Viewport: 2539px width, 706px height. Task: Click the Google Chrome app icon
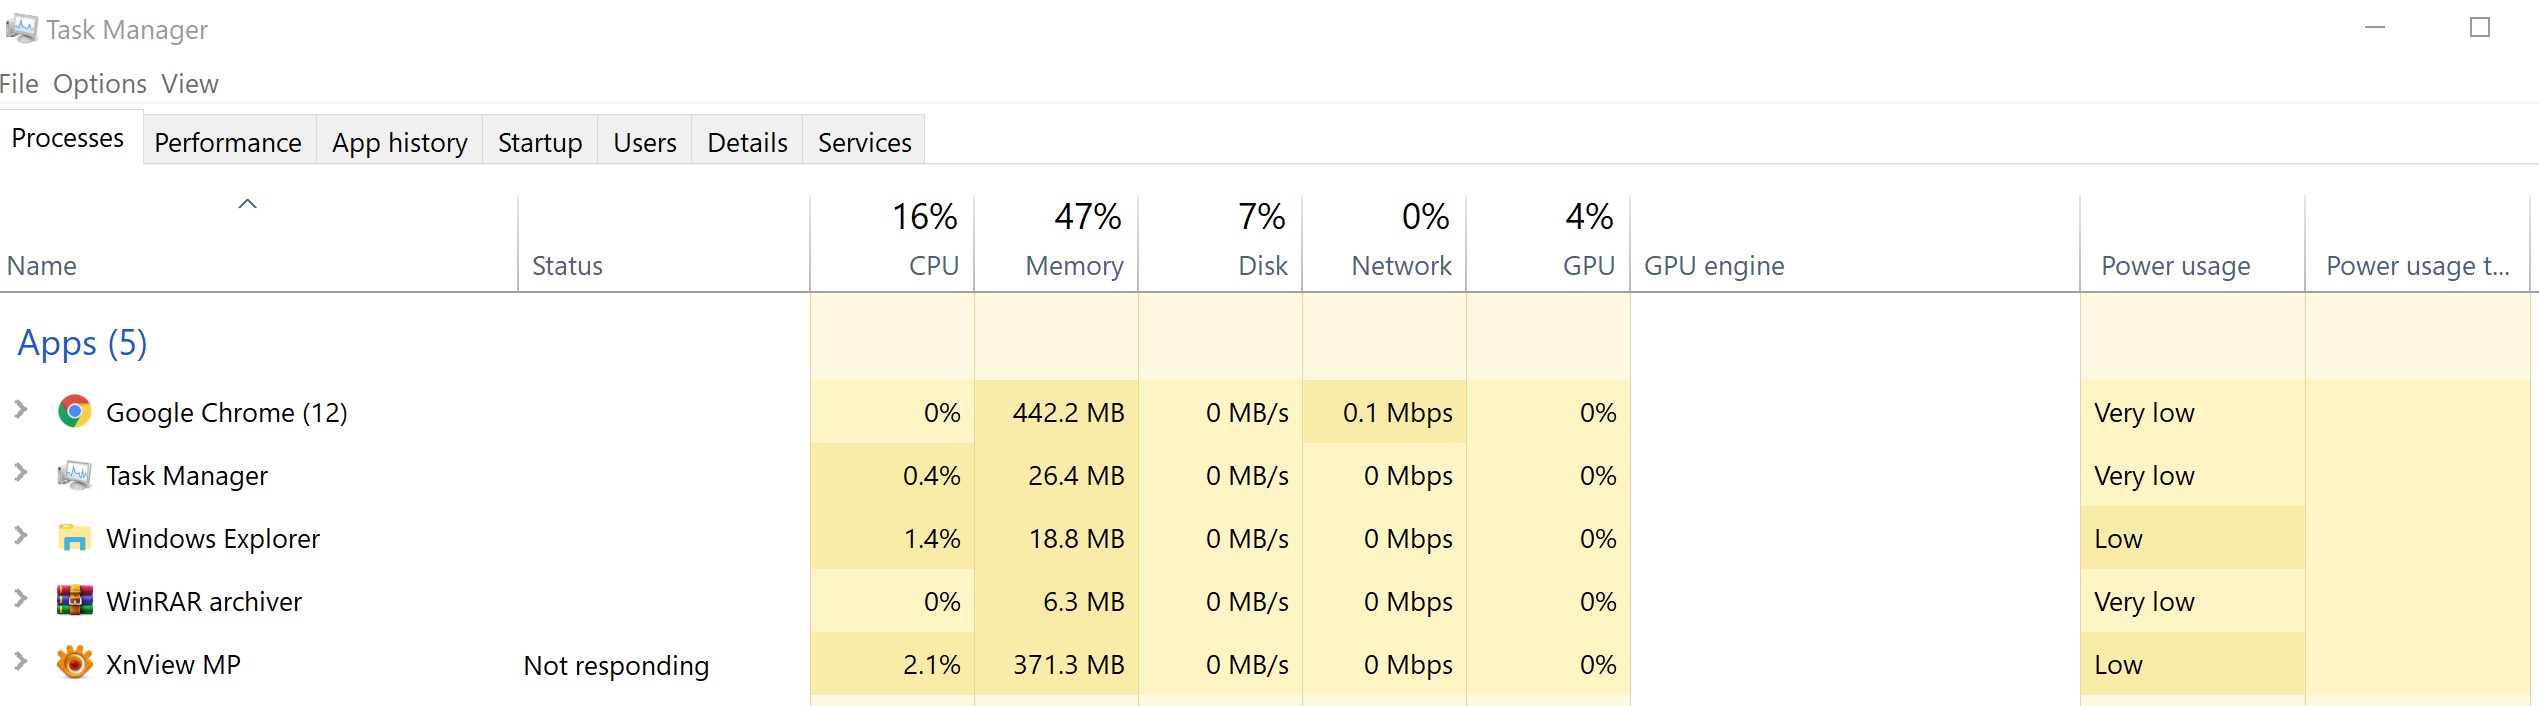(x=74, y=412)
